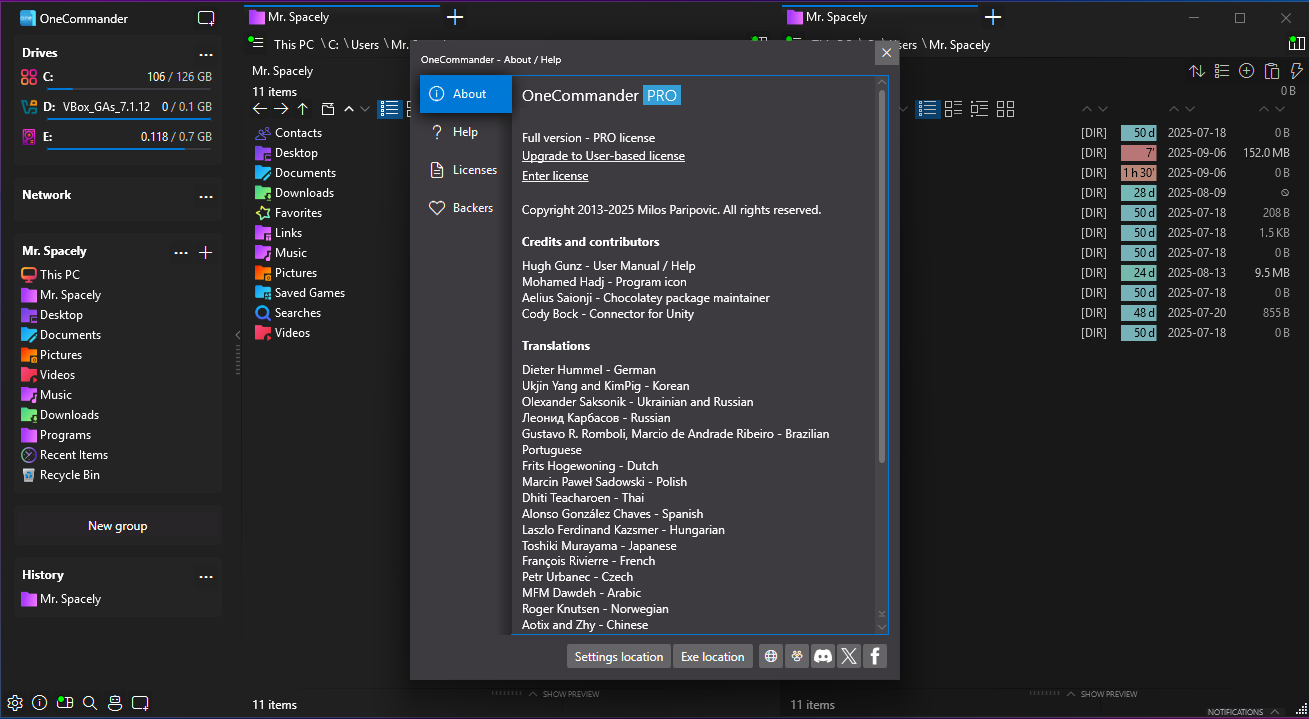This screenshot has height=719, width=1309.
Task: Open the Enter license link
Action: pos(555,176)
